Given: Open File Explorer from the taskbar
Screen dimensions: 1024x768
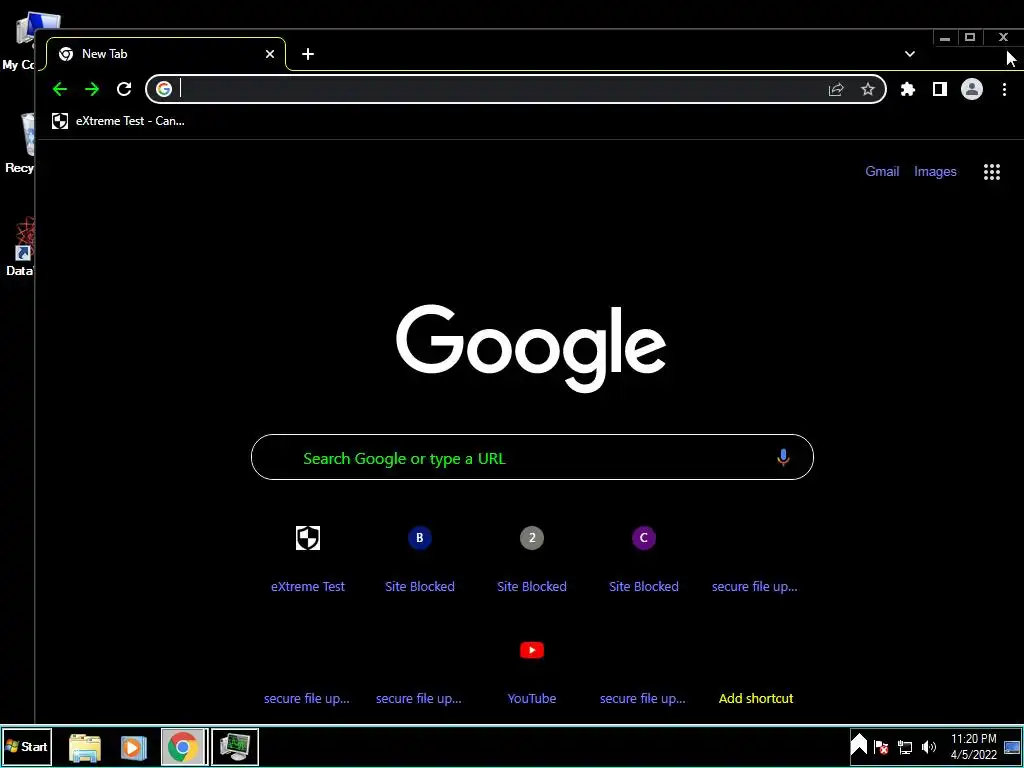Looking at the screenshot, I should tap(85, 747).
